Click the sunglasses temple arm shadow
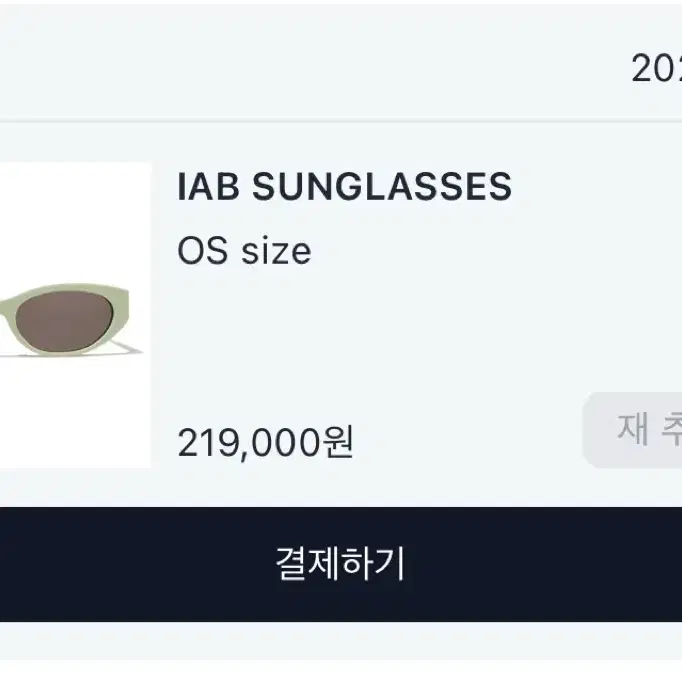 [x=127, y=348]
